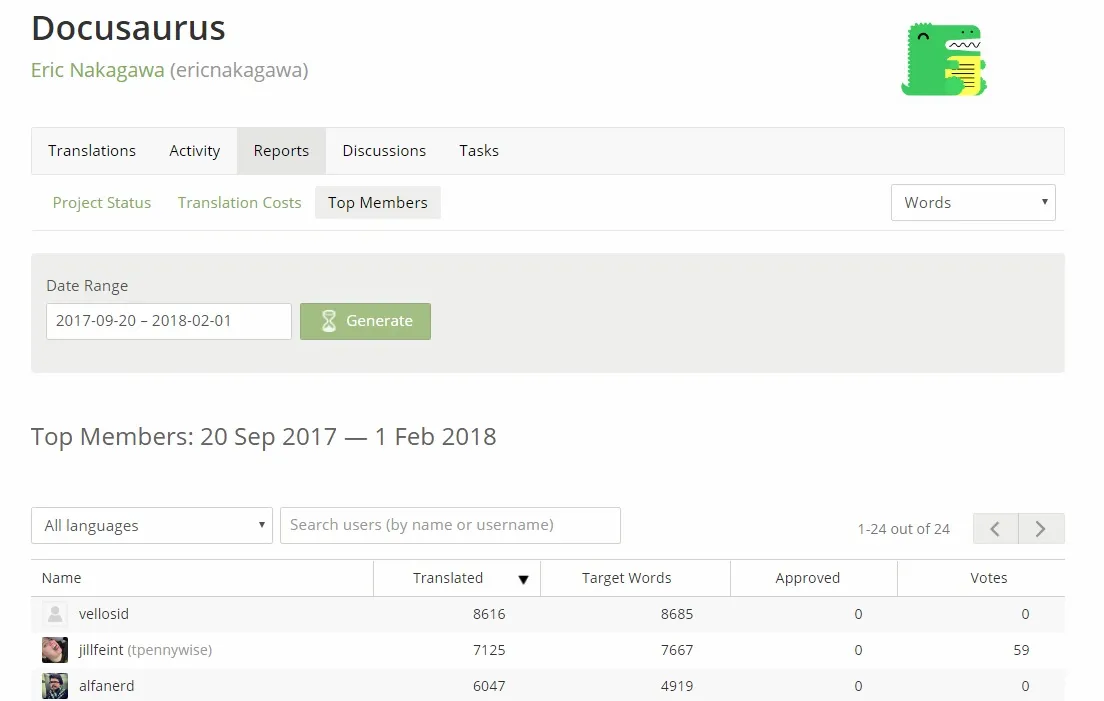Viewport: 1104px width, 701px height.
Task: Open the Project Status report
Action: [x=101, y=203]
